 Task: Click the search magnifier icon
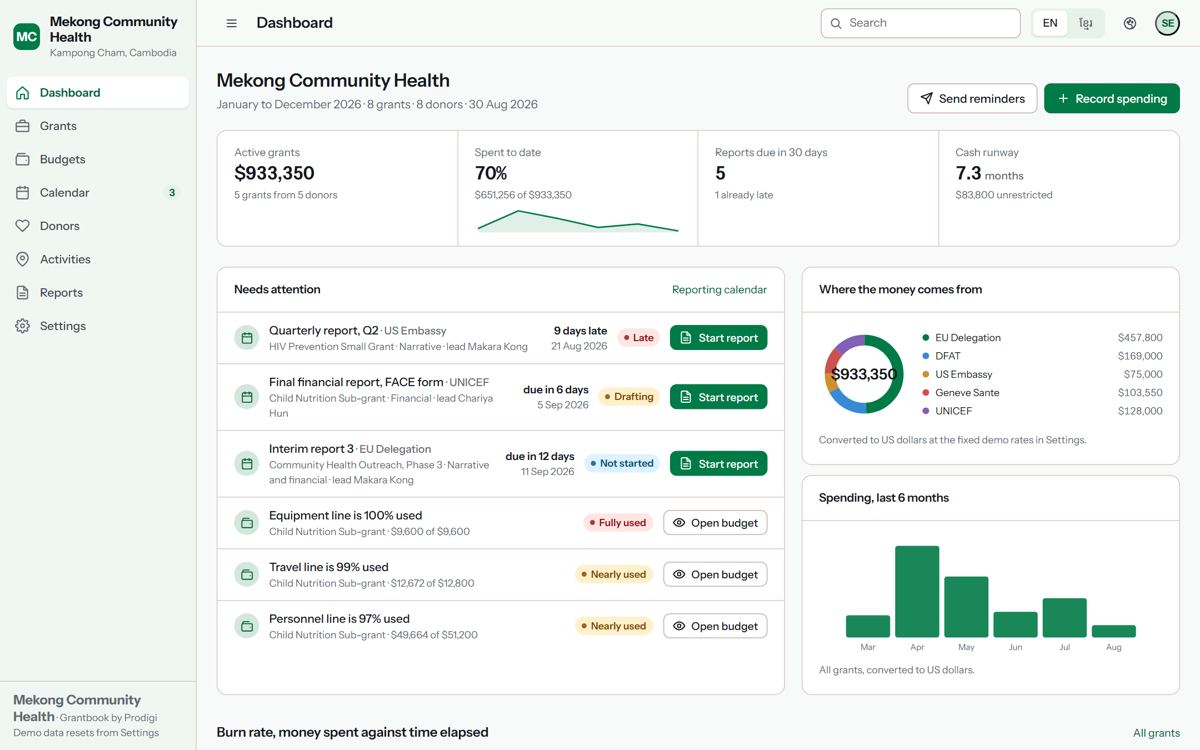coord(836,23)
